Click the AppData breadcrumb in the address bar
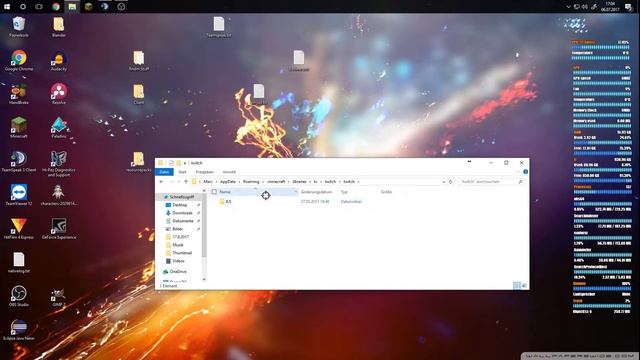This screenshot has width=640, height=360. coord(228,182)
